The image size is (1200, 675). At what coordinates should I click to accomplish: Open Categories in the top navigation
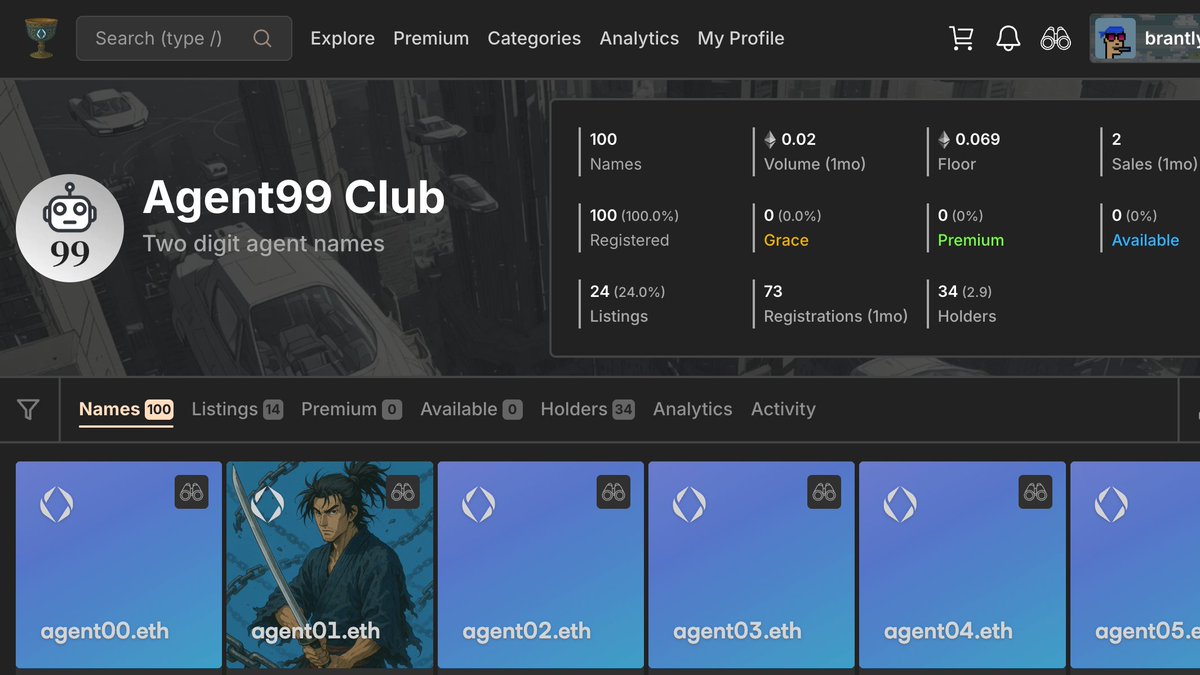click(534, 38)
